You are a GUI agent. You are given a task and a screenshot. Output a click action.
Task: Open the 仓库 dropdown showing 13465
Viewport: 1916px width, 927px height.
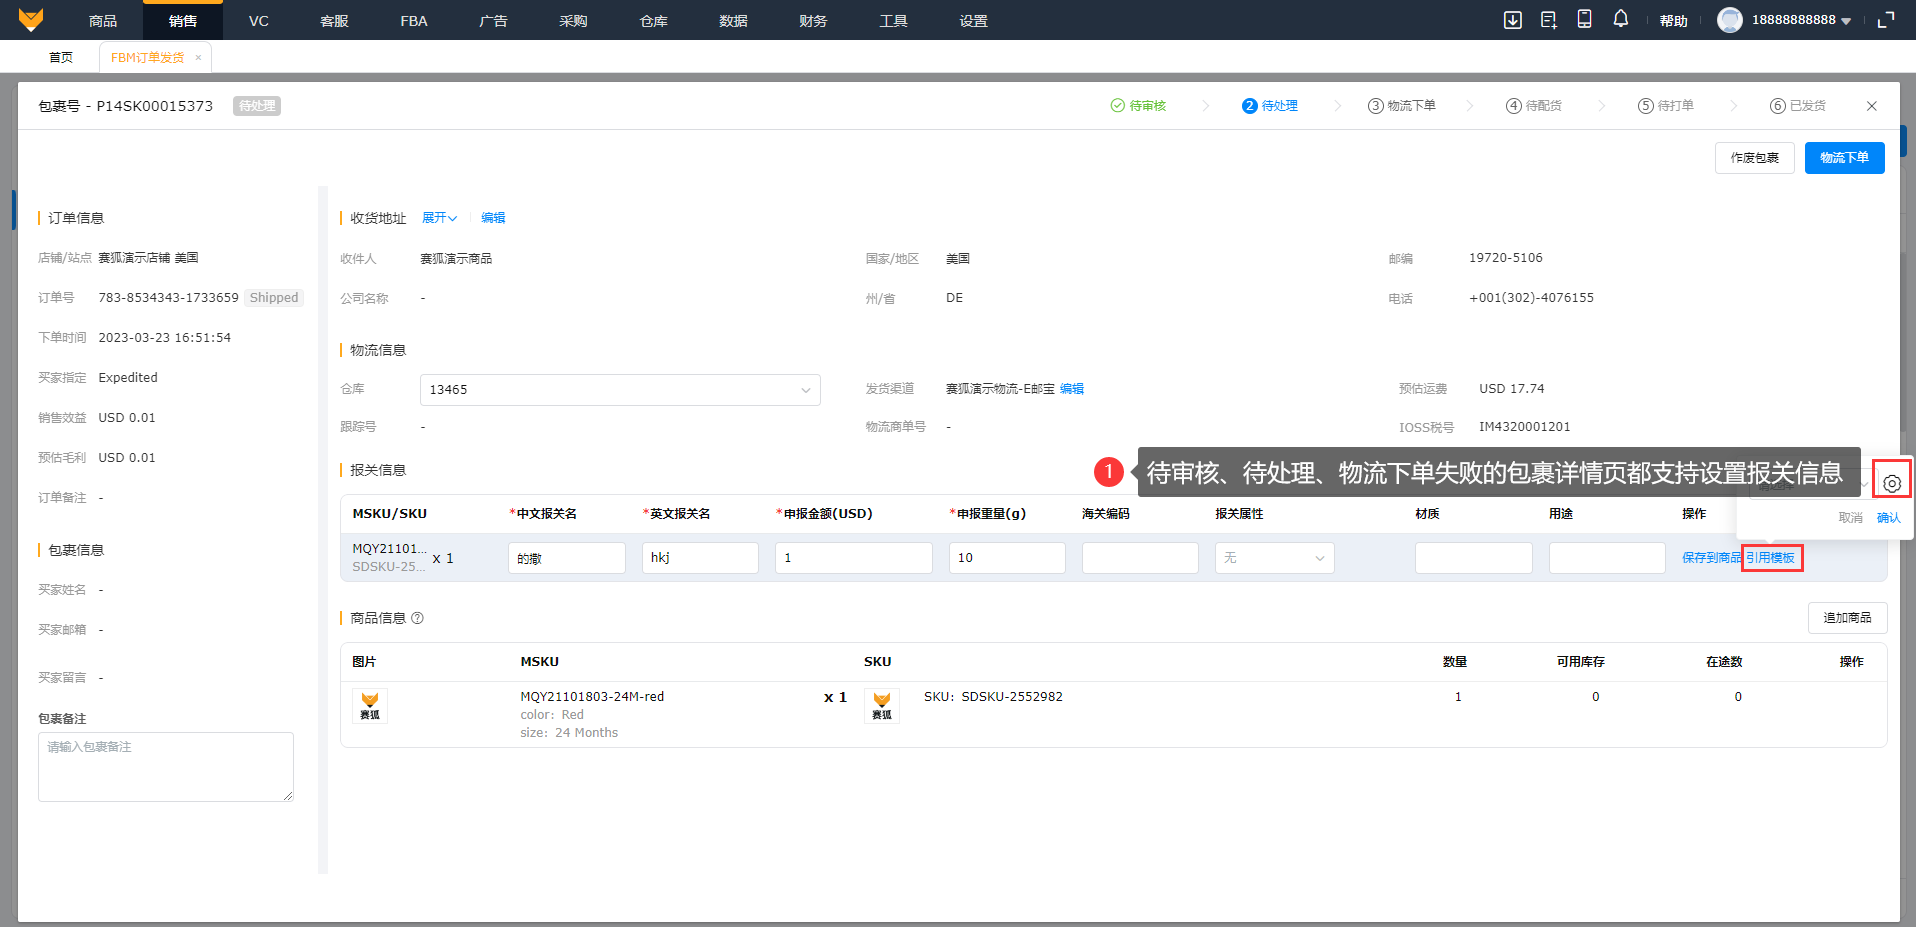click(619, 390)
